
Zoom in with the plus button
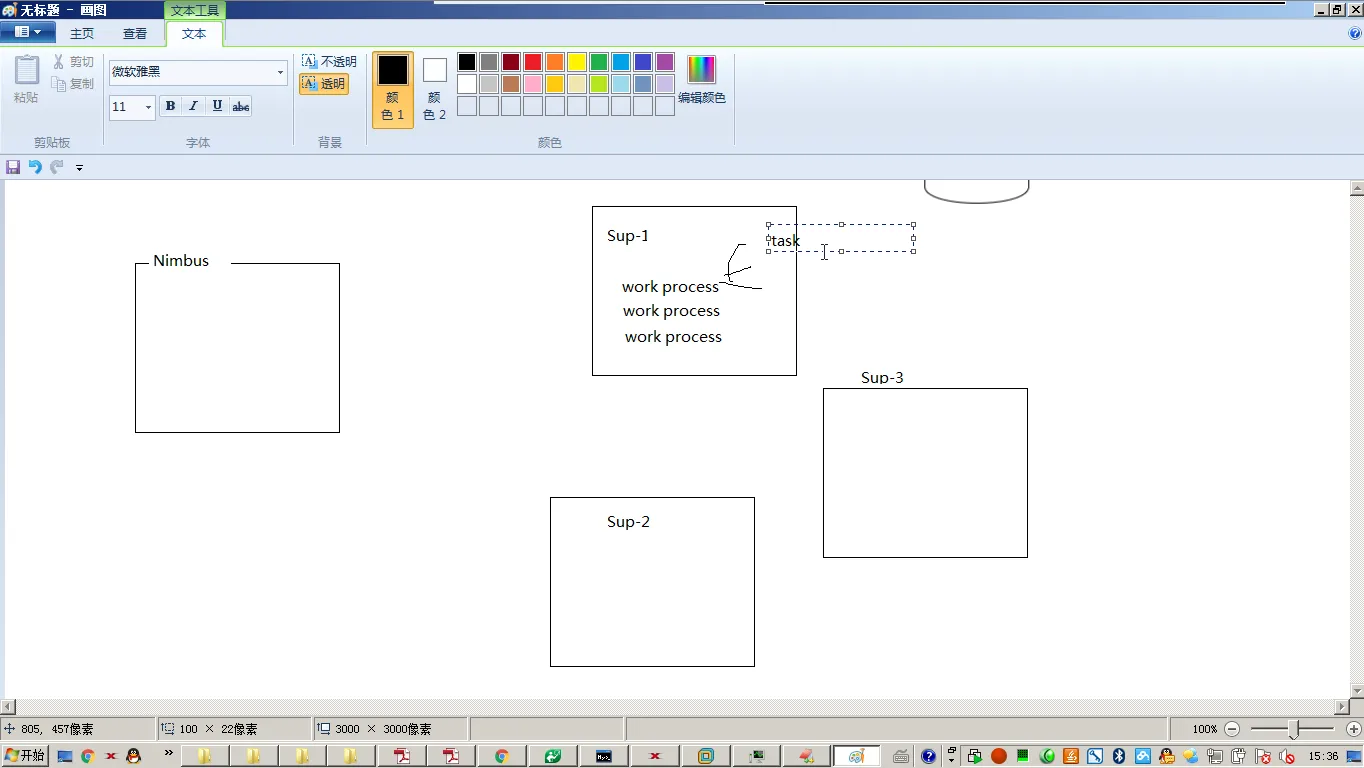click(1354, 729)
